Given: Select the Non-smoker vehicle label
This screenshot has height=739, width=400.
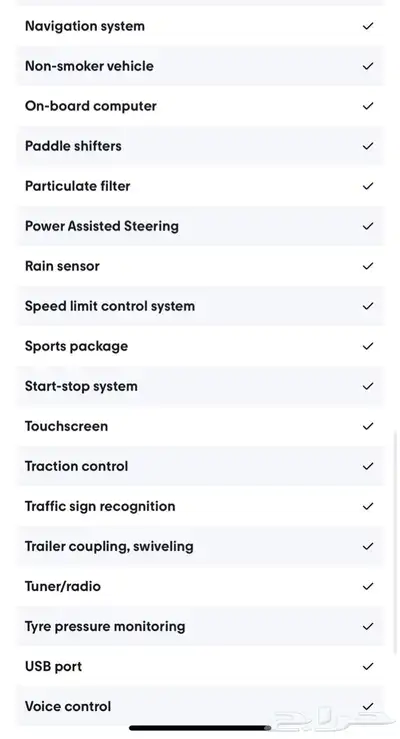Looking at the screenshot, I should click(89, 66).
